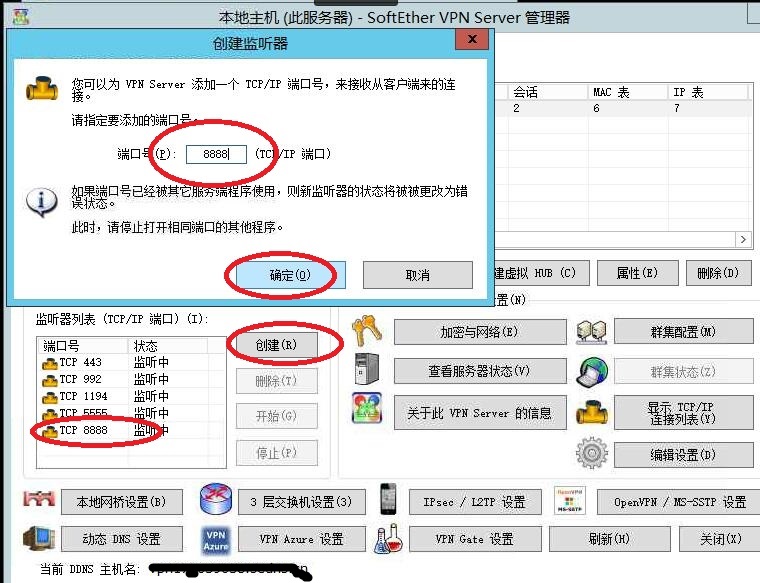The width and height of the screenshot is (760, 583).
Task: Click the server tower icon beside 查看服务器状态
Action: click(x=366, y=370)
